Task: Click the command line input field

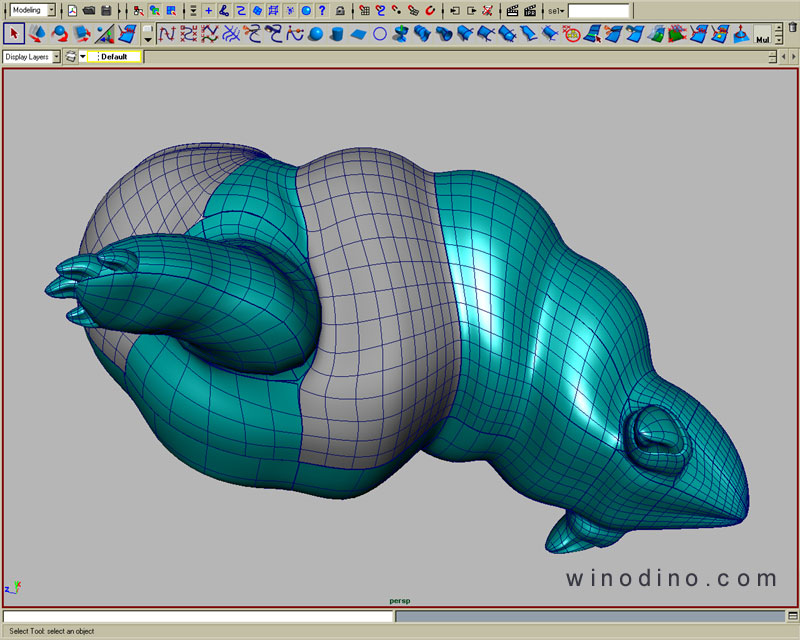Action: point(198,616)
